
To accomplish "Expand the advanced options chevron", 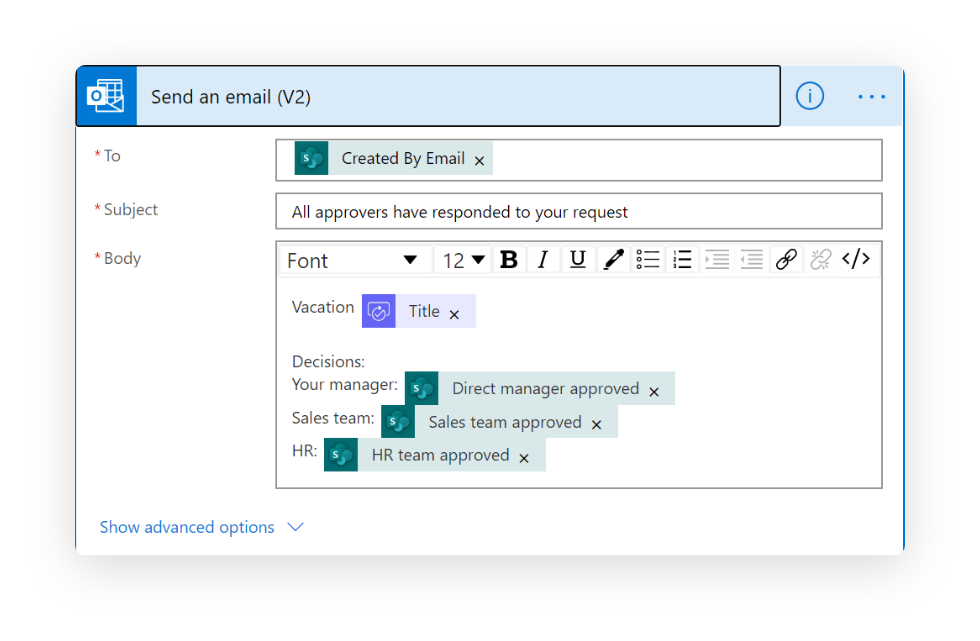I will (296, 527).
